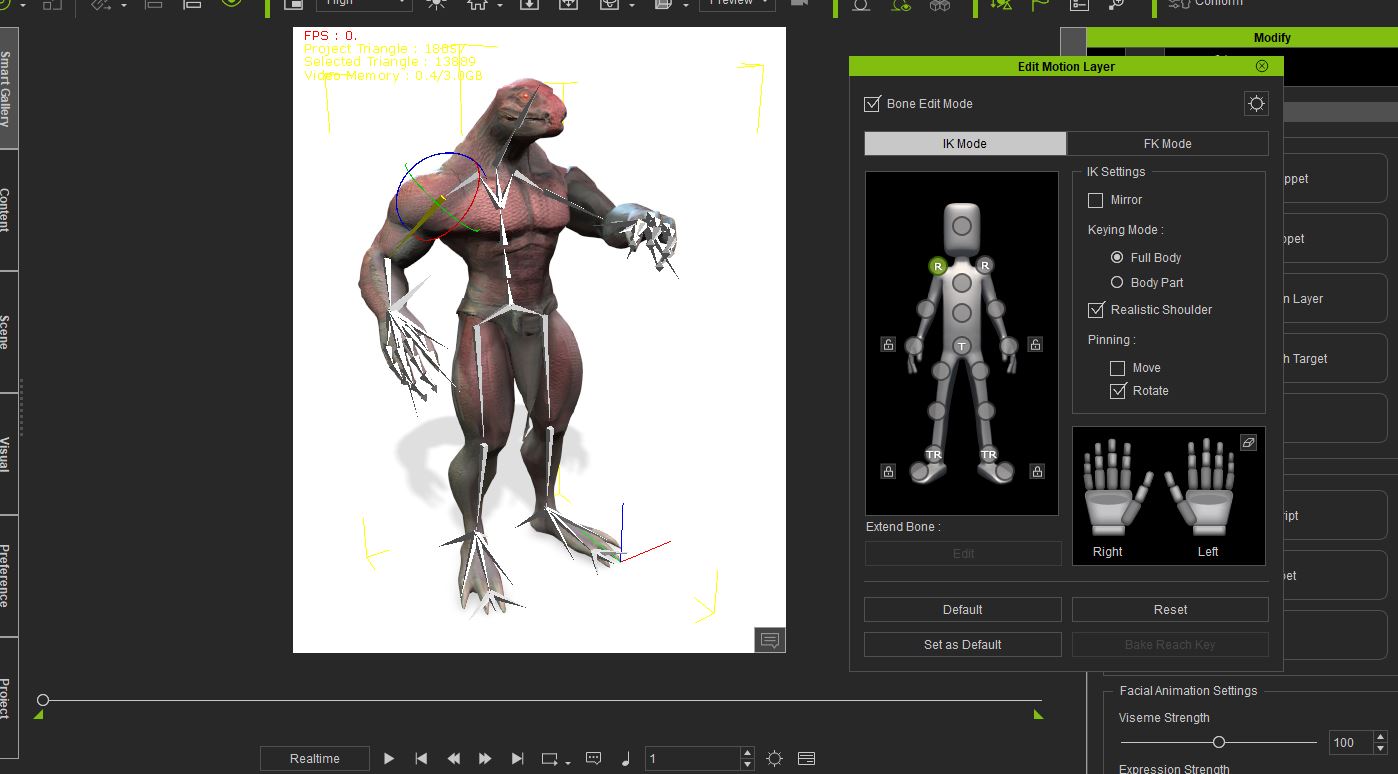This screenshot has width=1398, height=774.
Task: Click eraser icon in hand panel
Action: click(1248, 442)
